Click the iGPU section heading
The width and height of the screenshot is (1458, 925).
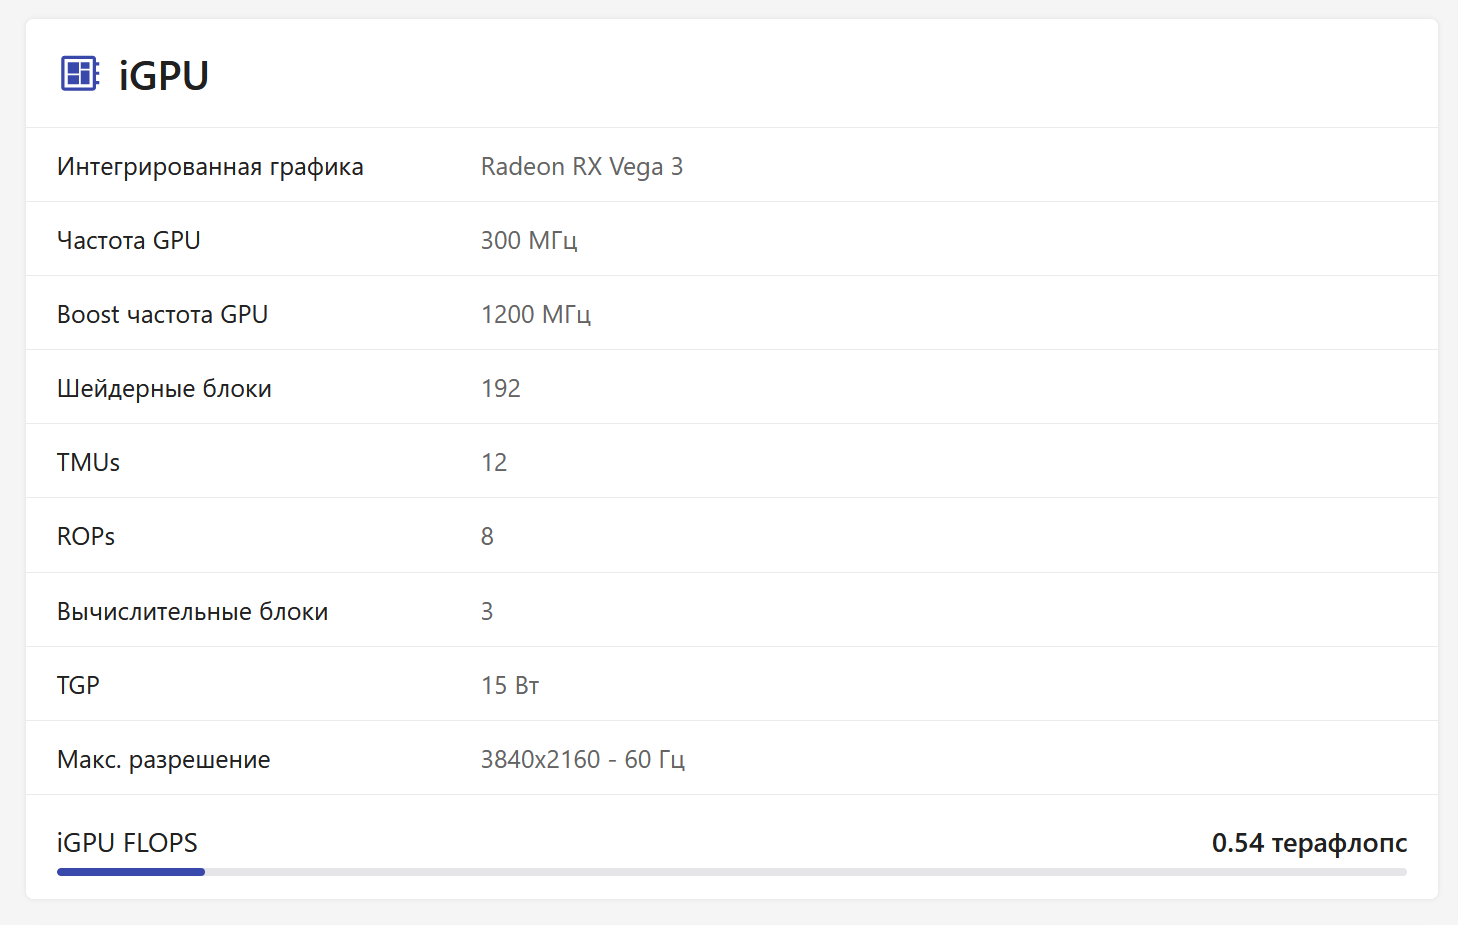coord(163,76)
